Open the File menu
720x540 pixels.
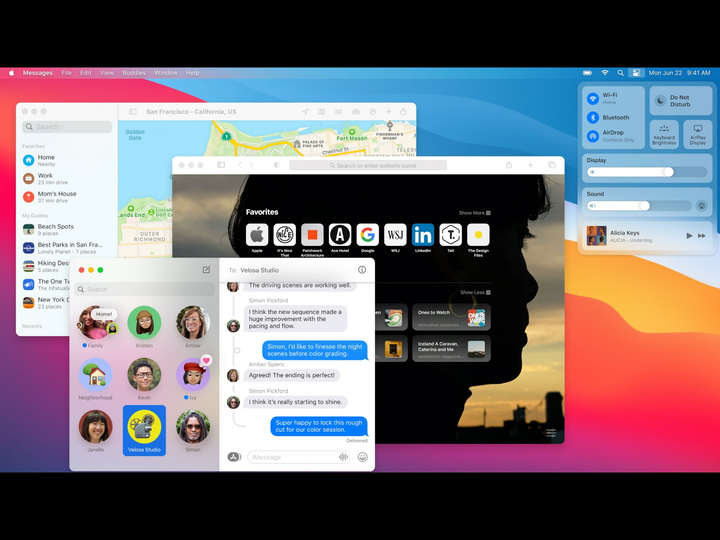pos(67,73)
